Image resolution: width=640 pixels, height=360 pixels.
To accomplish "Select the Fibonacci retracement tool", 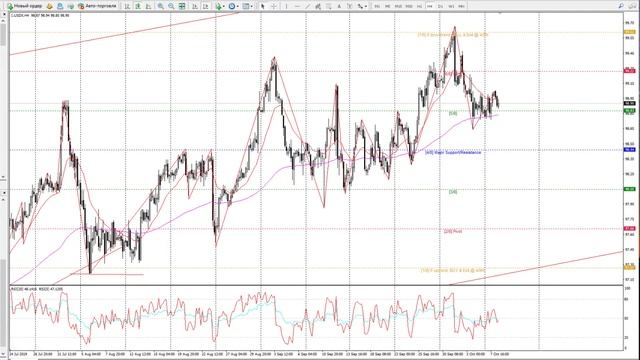I will [329, 6].
